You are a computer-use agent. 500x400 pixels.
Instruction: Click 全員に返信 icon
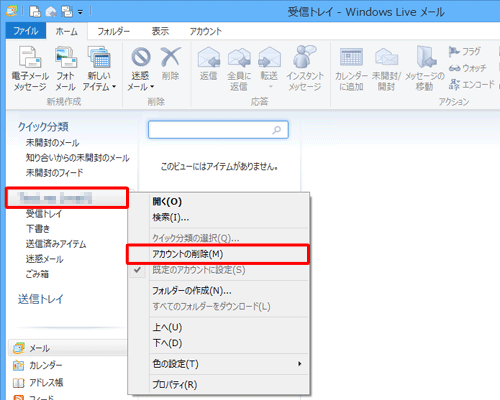pos(239,57)
